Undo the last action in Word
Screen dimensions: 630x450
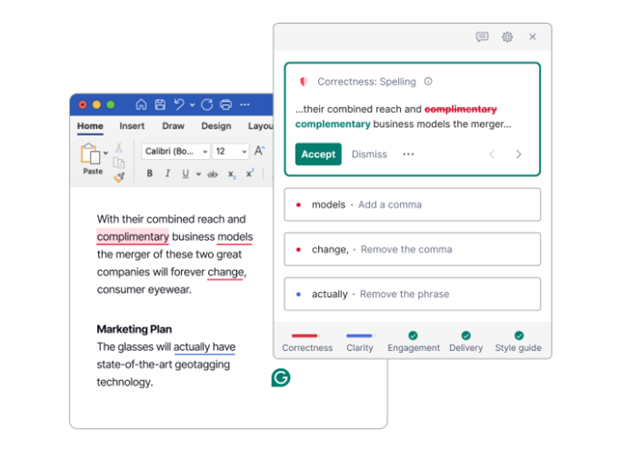[179, 104]
